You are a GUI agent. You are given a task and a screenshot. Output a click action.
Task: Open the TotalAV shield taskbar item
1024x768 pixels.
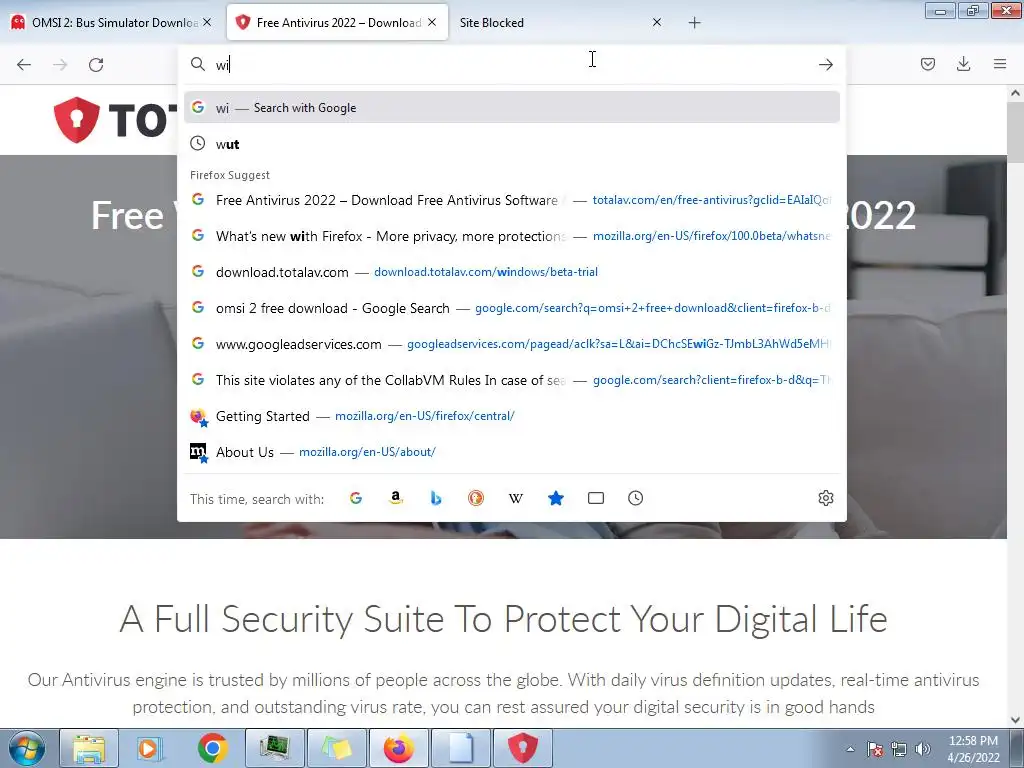click(523, 748)
